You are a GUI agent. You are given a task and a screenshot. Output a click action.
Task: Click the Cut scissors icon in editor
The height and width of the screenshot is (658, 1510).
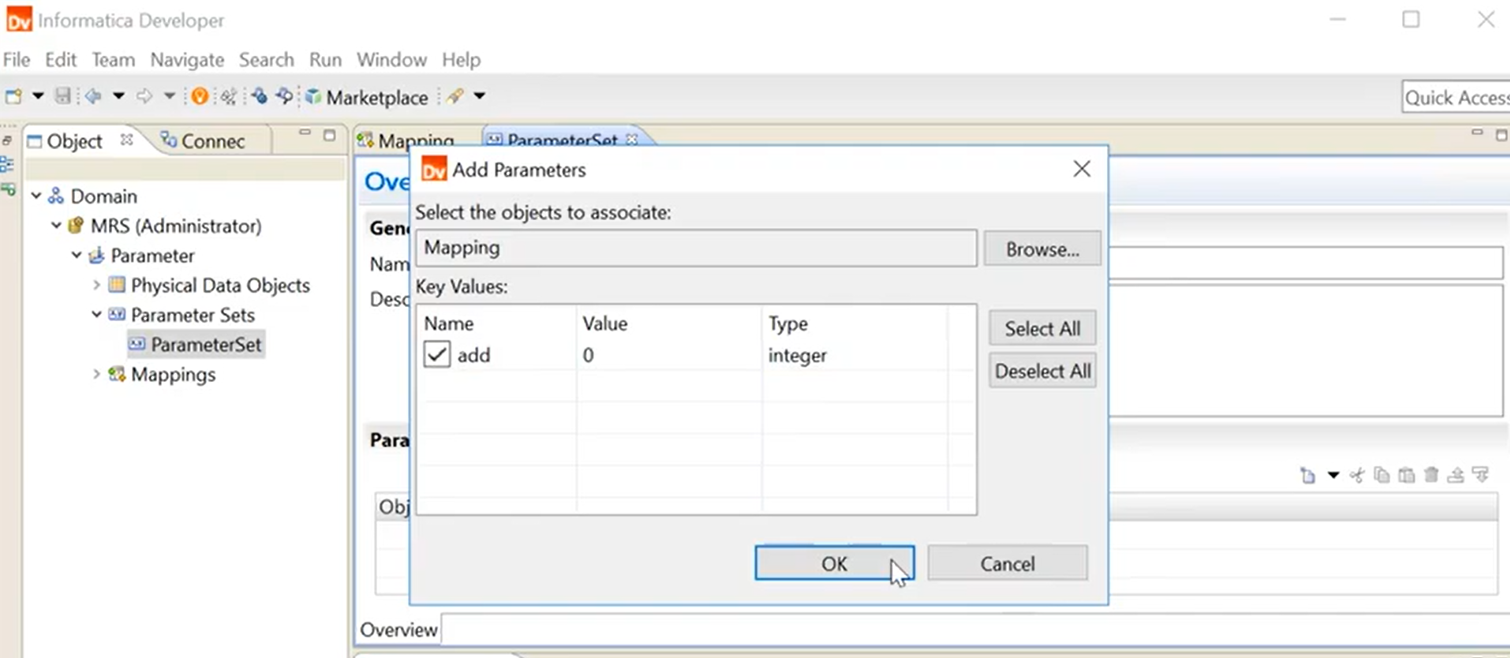click(x=1357, y=476)
